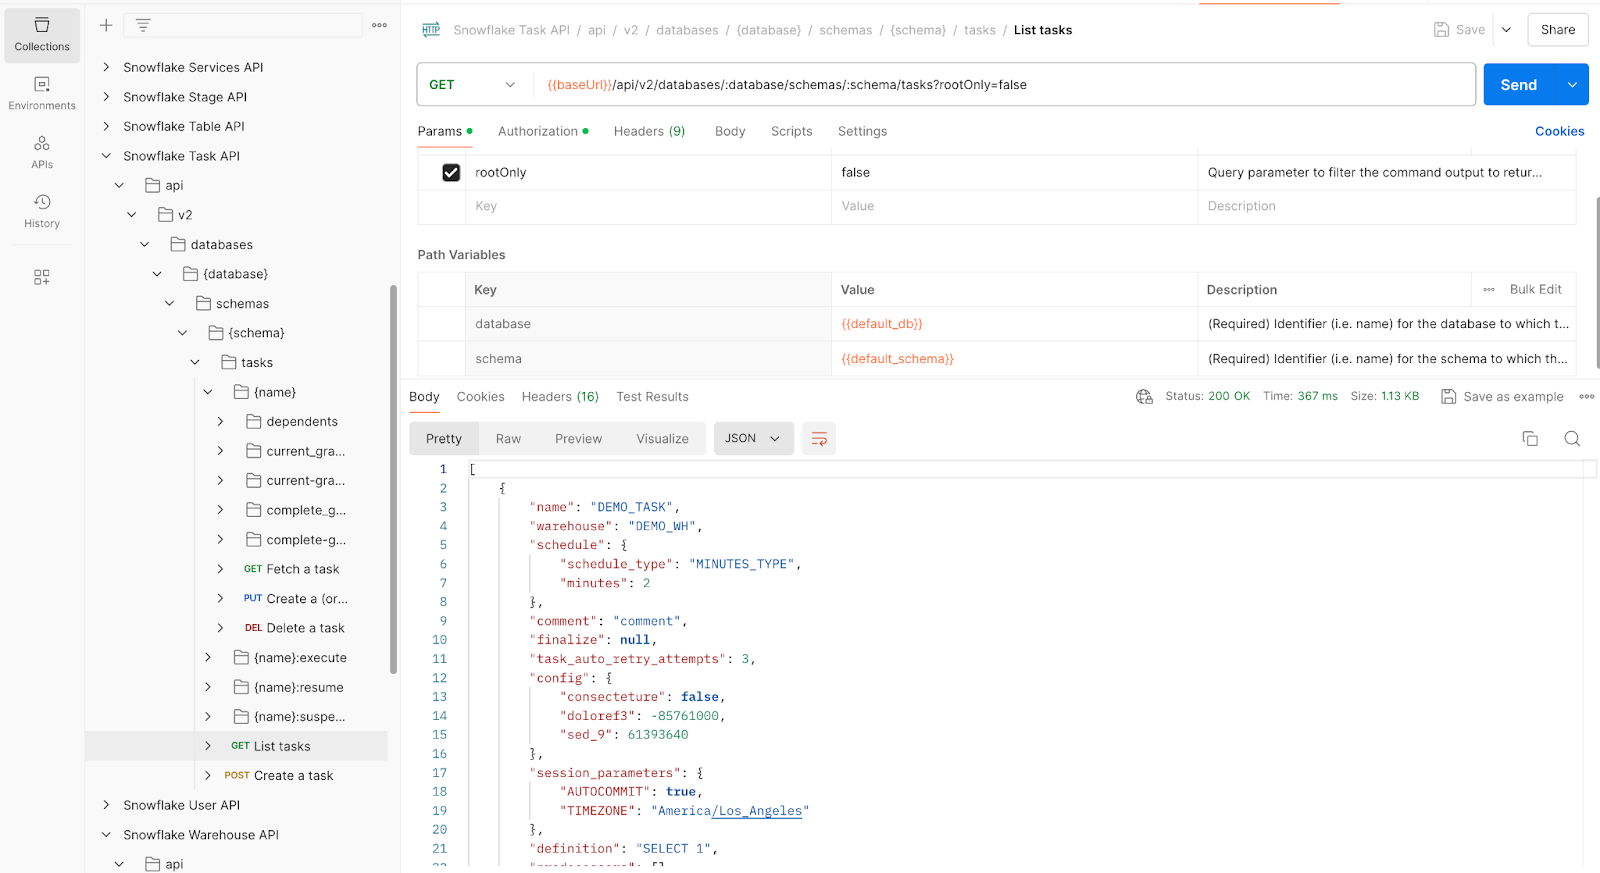This screenshot has width=1600, height=873.
Task: Click the Send button
Action: coord(1518,85)
